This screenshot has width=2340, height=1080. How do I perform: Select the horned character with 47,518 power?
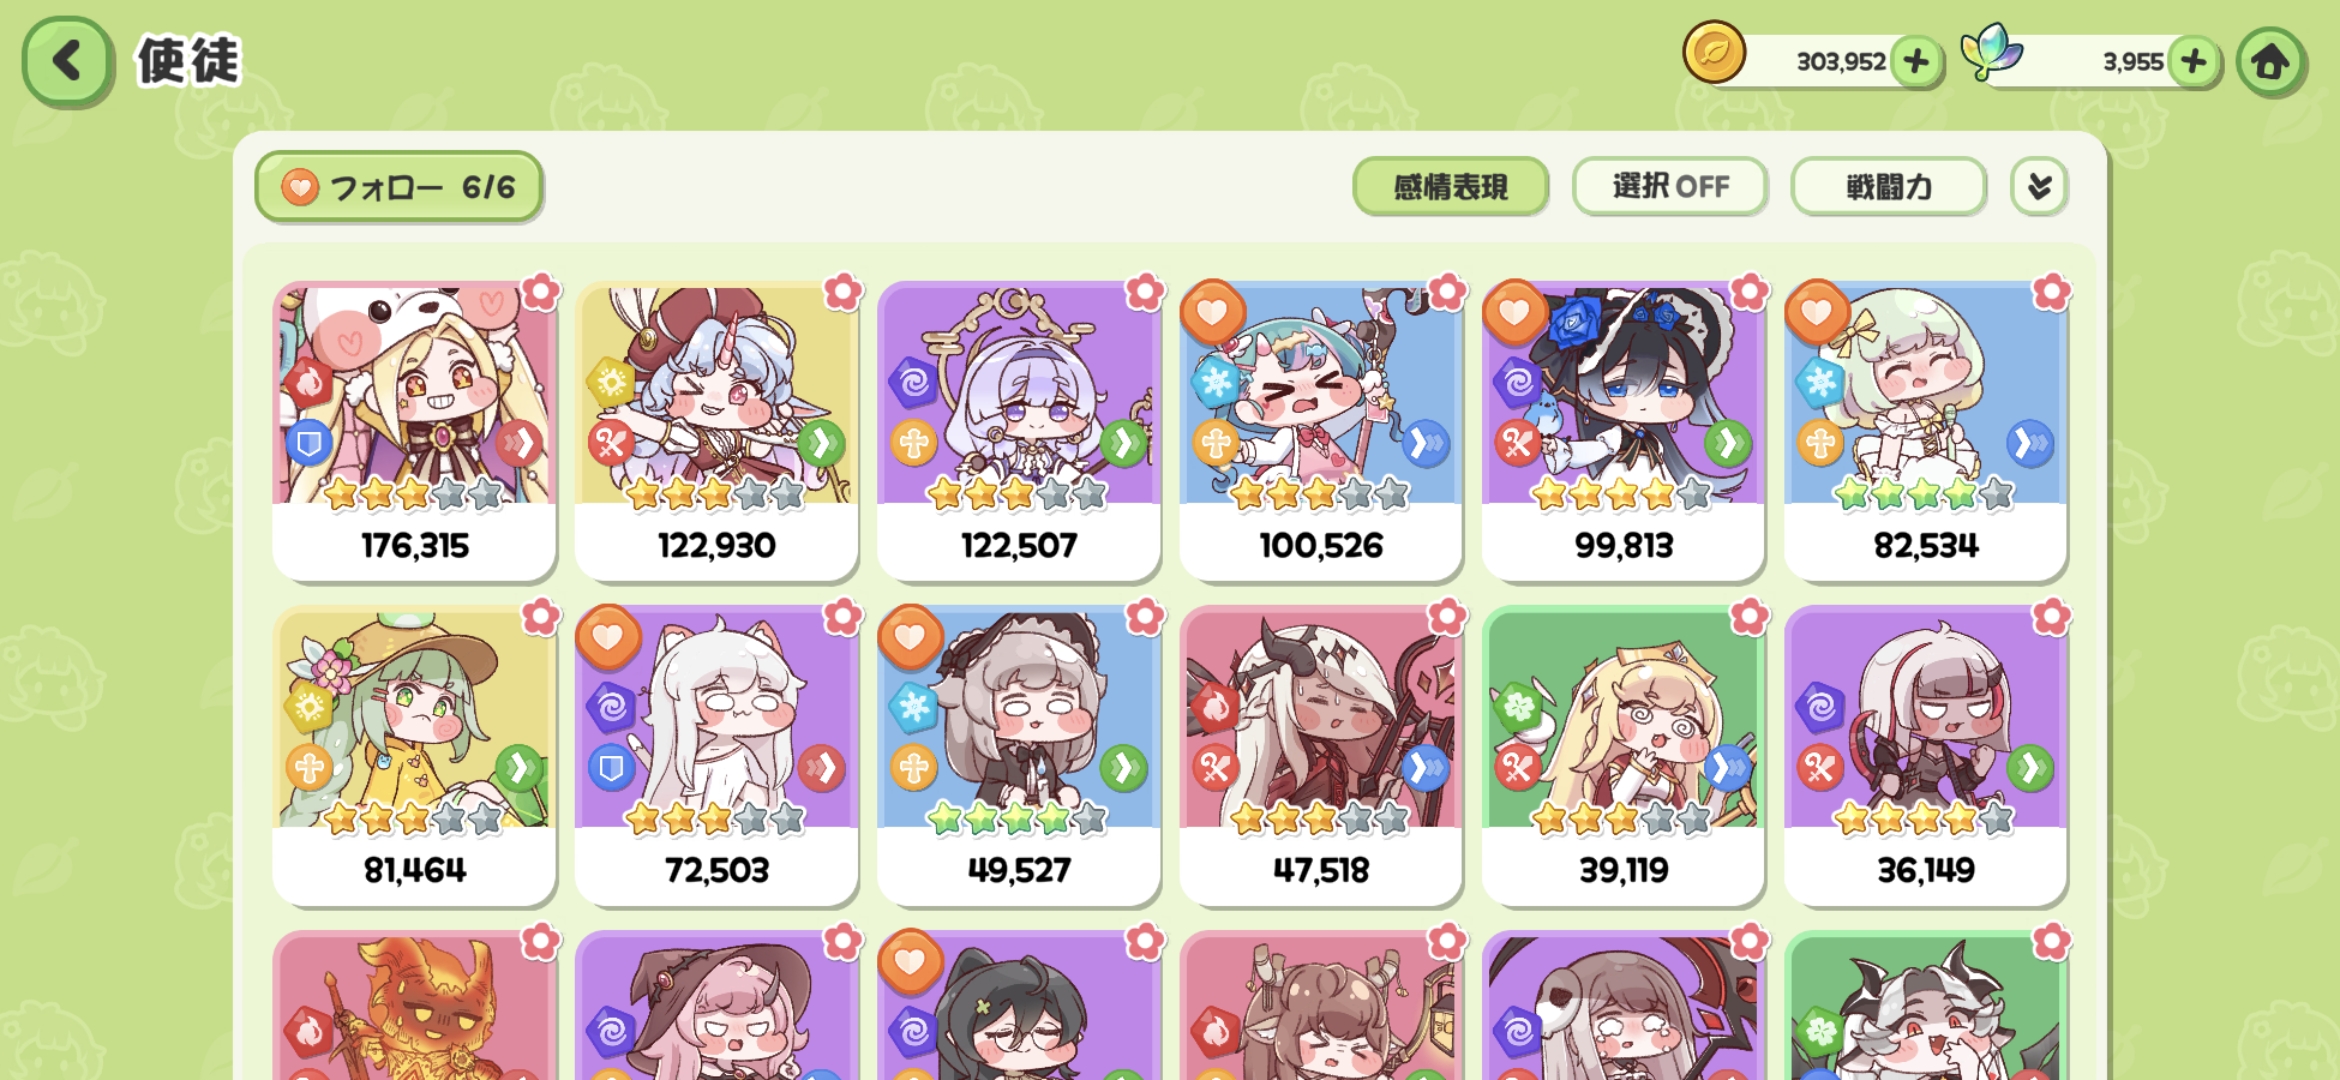1321,756
